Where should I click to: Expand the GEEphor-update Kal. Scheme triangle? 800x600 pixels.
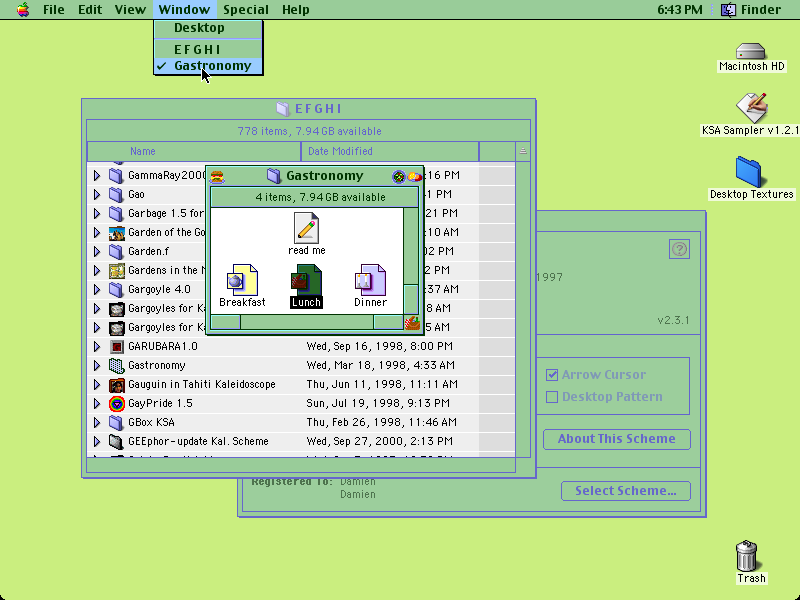click(x=97, y=441)
